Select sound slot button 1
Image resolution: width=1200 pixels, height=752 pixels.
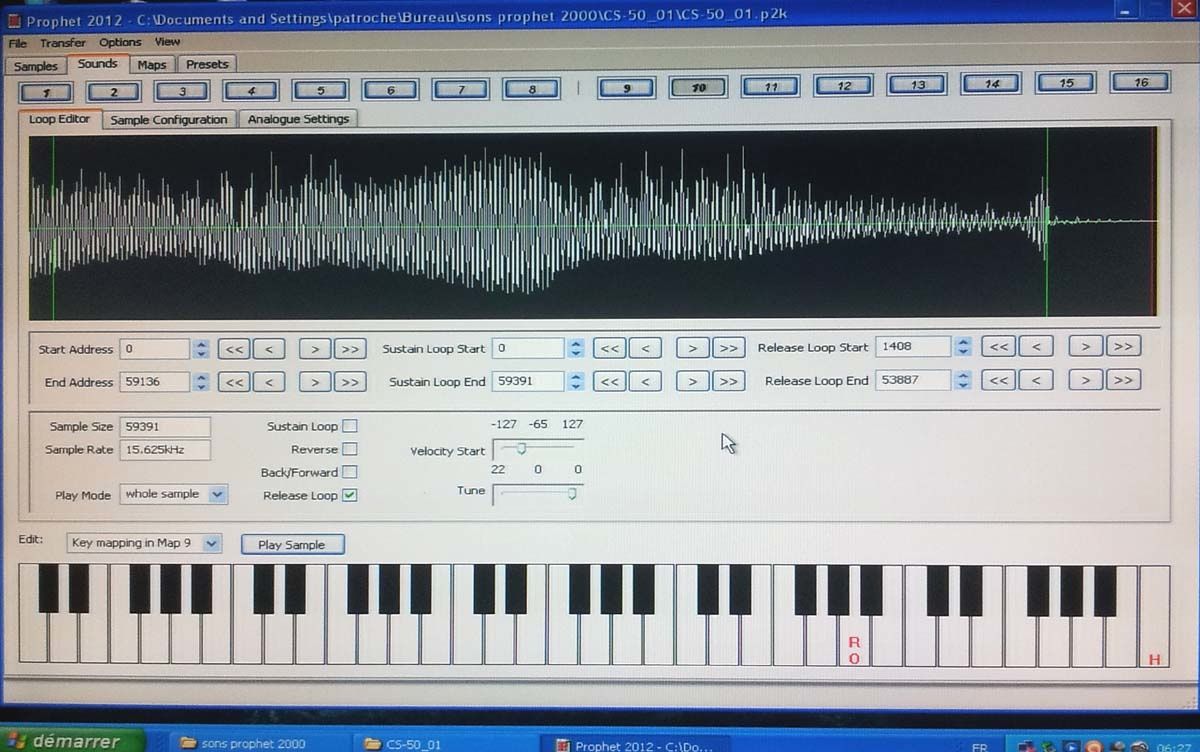pos(44,91)
